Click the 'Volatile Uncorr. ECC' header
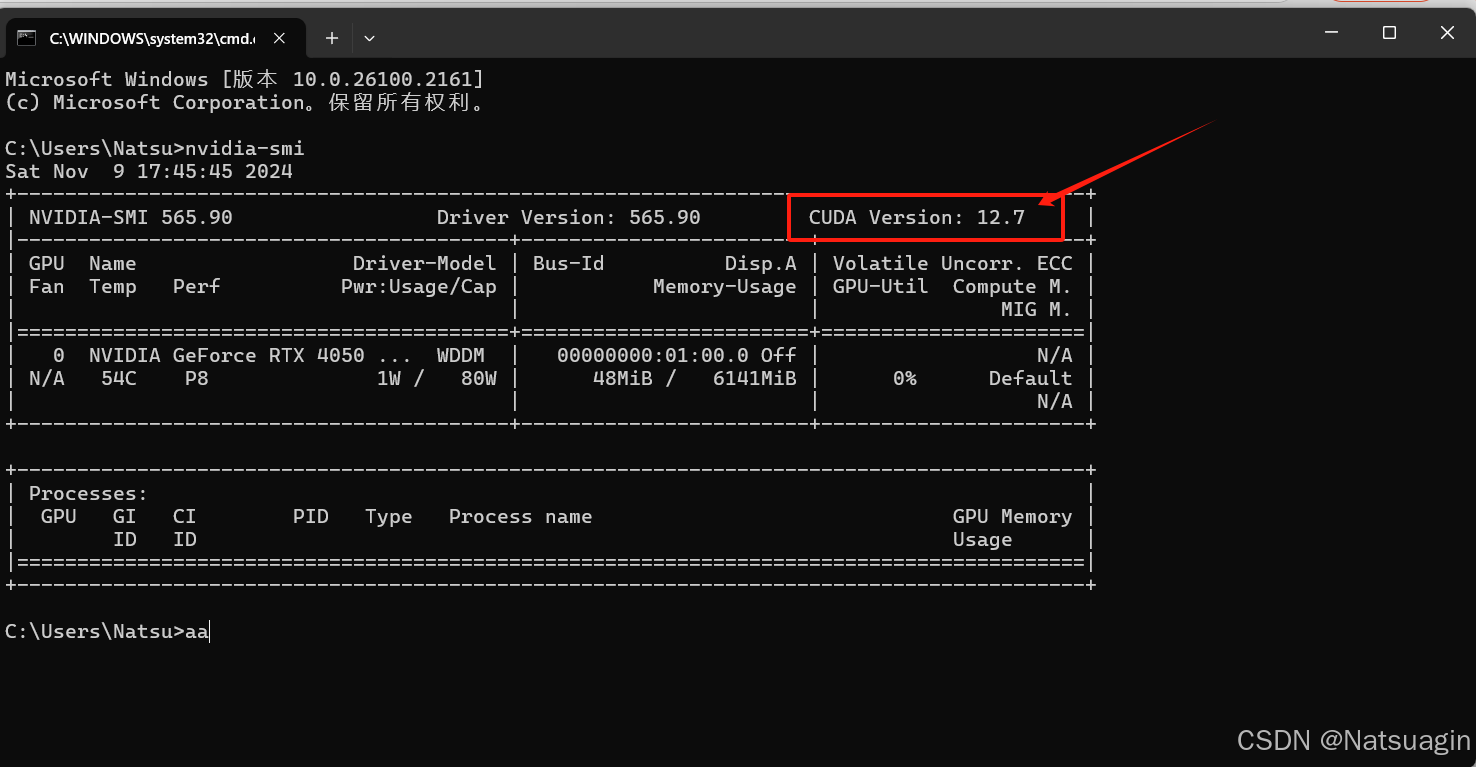1476x767 pixels. pyautogui.click(x=953, y=263)
